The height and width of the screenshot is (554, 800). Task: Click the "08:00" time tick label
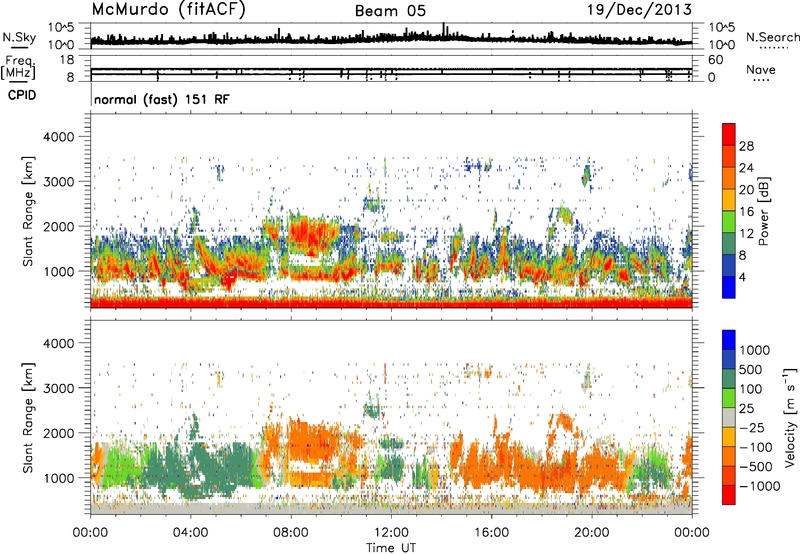tap(291, 533)
